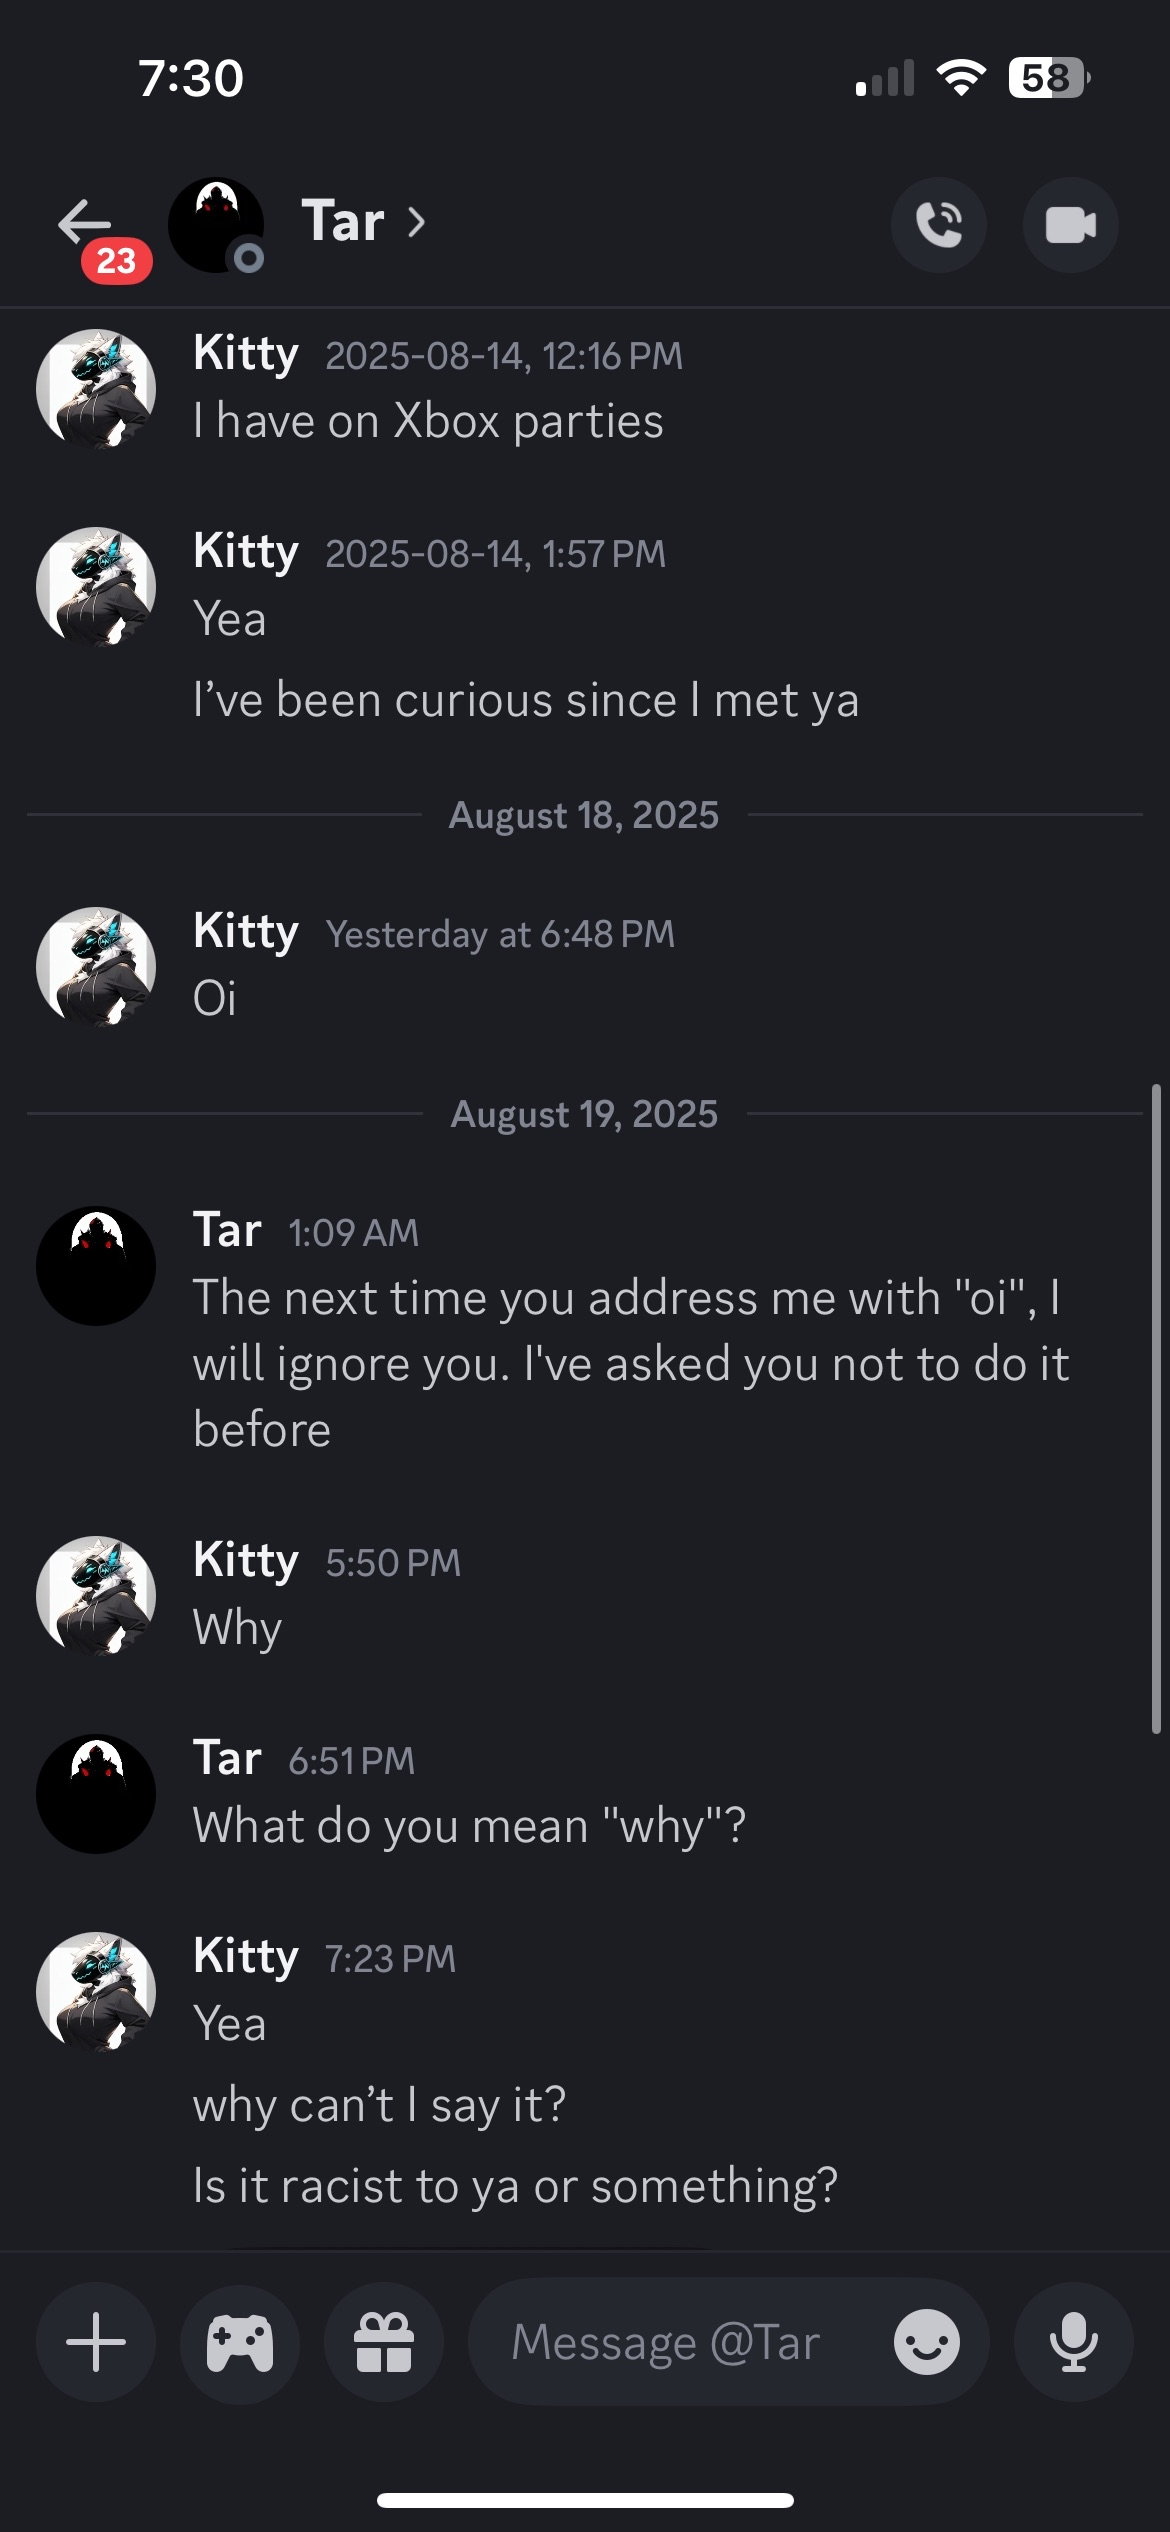Viewport: 1170px width, 2532px height.
Task: Open the plus attachment menu
Action: click(96, 2342)
